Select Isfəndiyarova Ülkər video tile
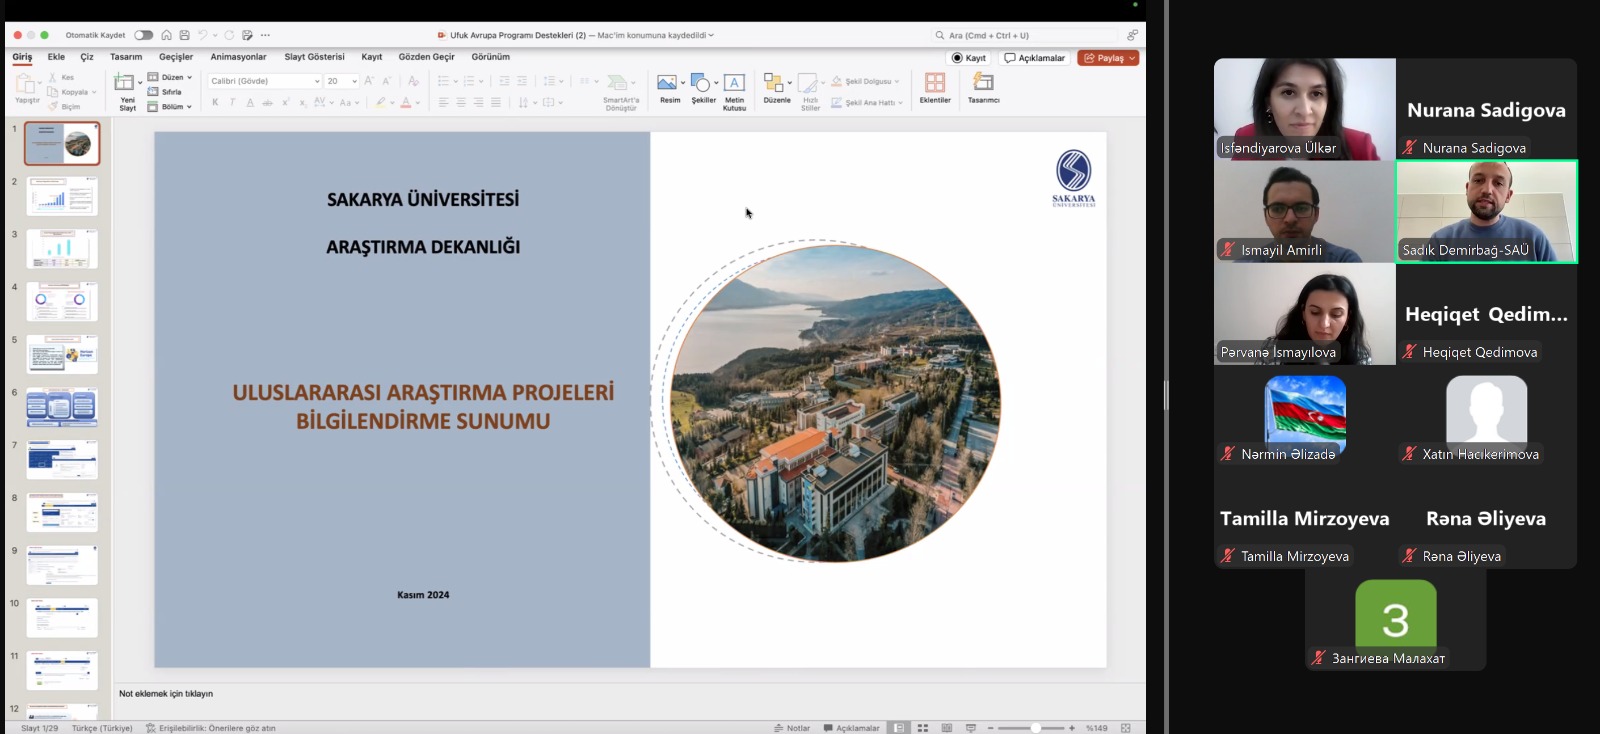Viewport: 1600px width, 734px height. pos(1304,109)
